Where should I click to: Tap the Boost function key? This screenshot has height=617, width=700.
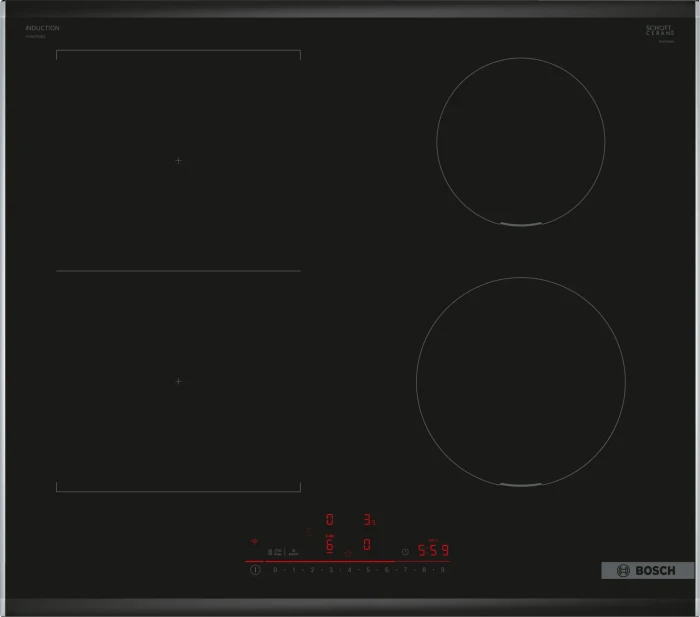click(x=293, y=553)
